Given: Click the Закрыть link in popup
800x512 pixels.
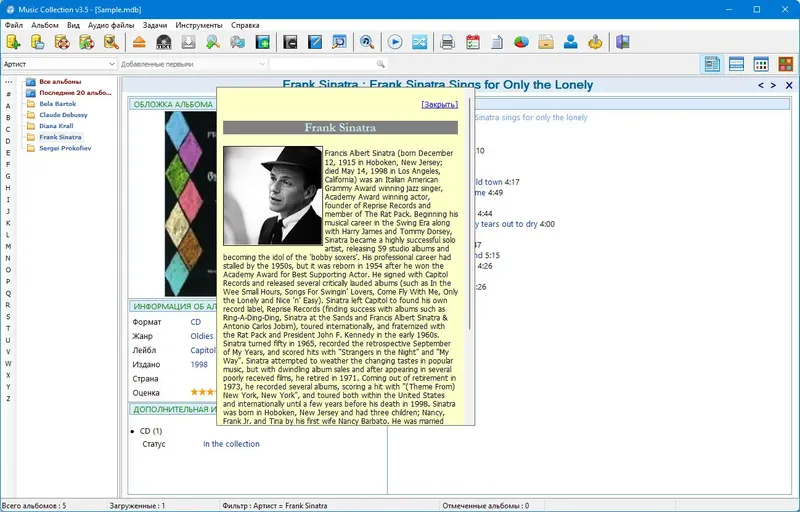Looking at the screenshot, I should point(439,105).
